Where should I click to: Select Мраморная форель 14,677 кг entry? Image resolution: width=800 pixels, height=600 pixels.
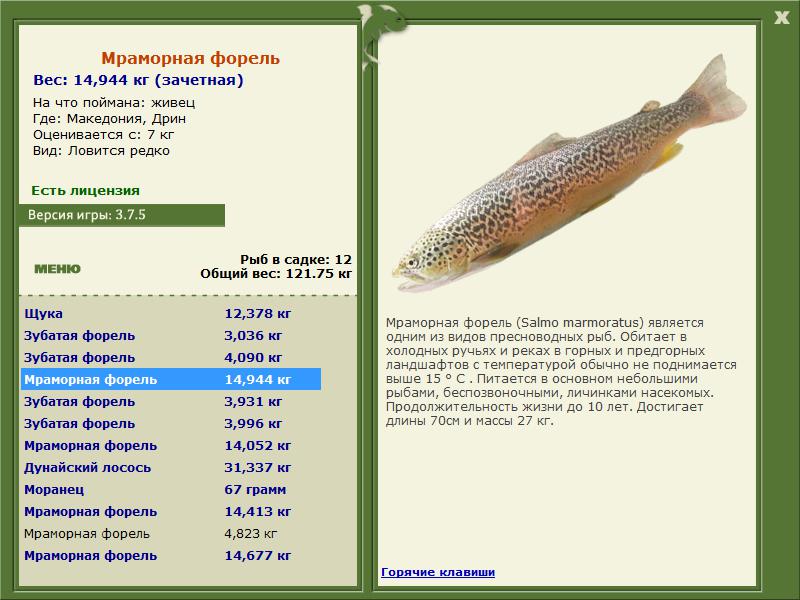click(170, 556)
